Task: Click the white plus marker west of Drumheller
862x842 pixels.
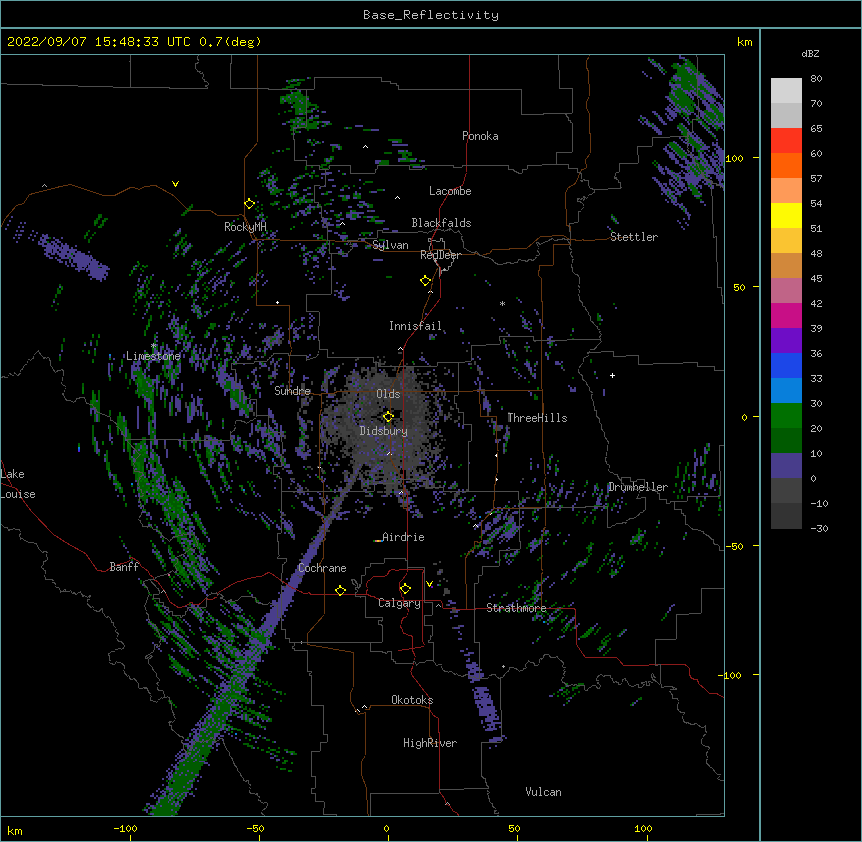Action: [x=612, y=375]
